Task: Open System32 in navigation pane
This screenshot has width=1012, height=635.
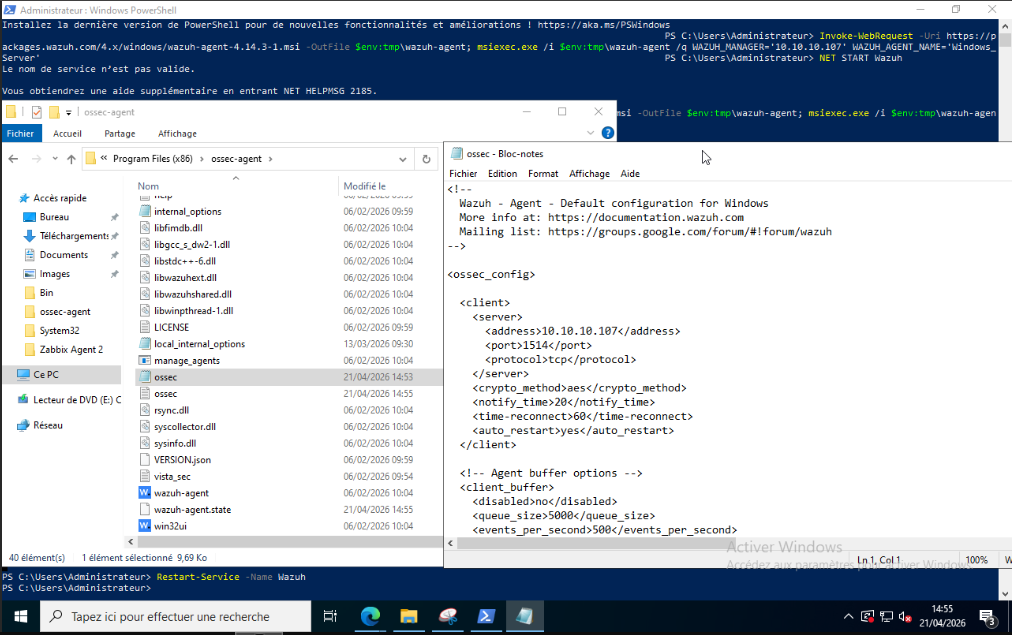Action: 59,330
